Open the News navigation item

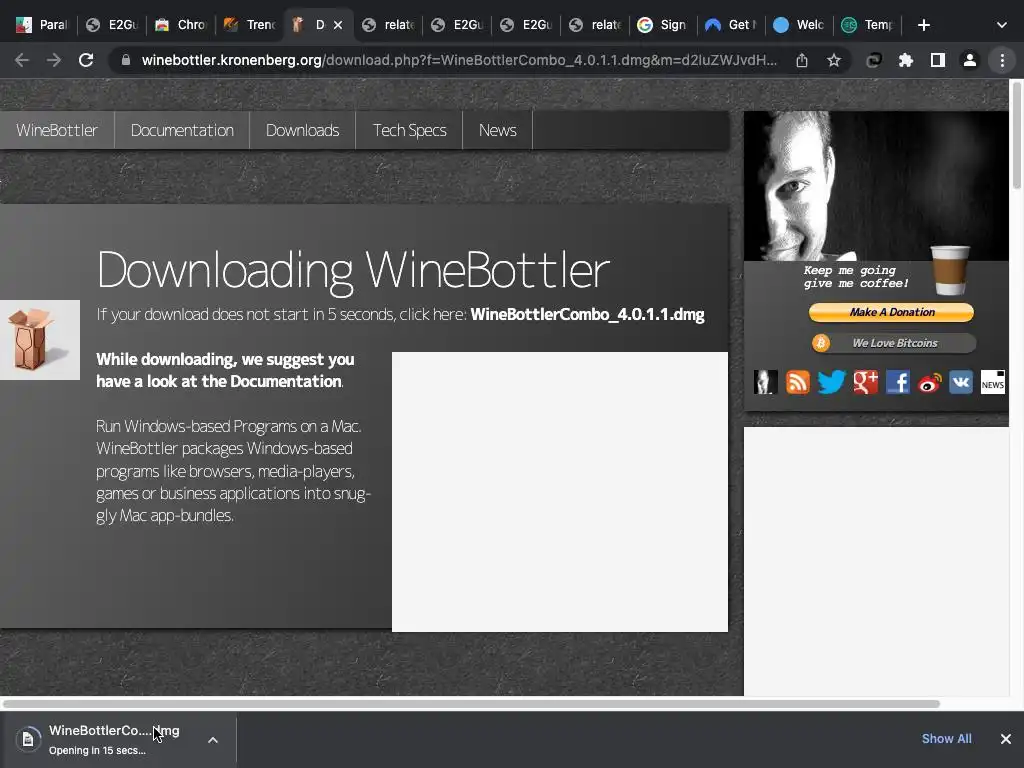tap(498, 131)
